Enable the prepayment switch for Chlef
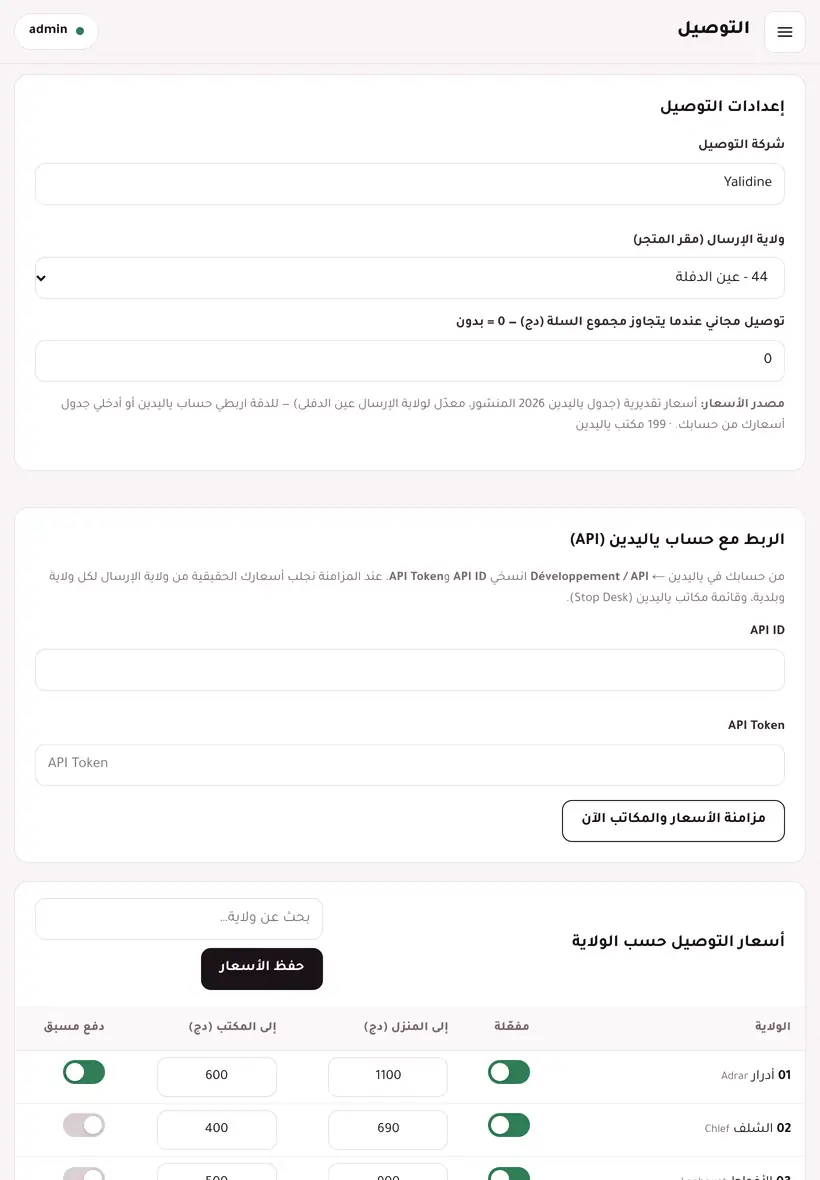820x1180 pixels. point(84,1125)
